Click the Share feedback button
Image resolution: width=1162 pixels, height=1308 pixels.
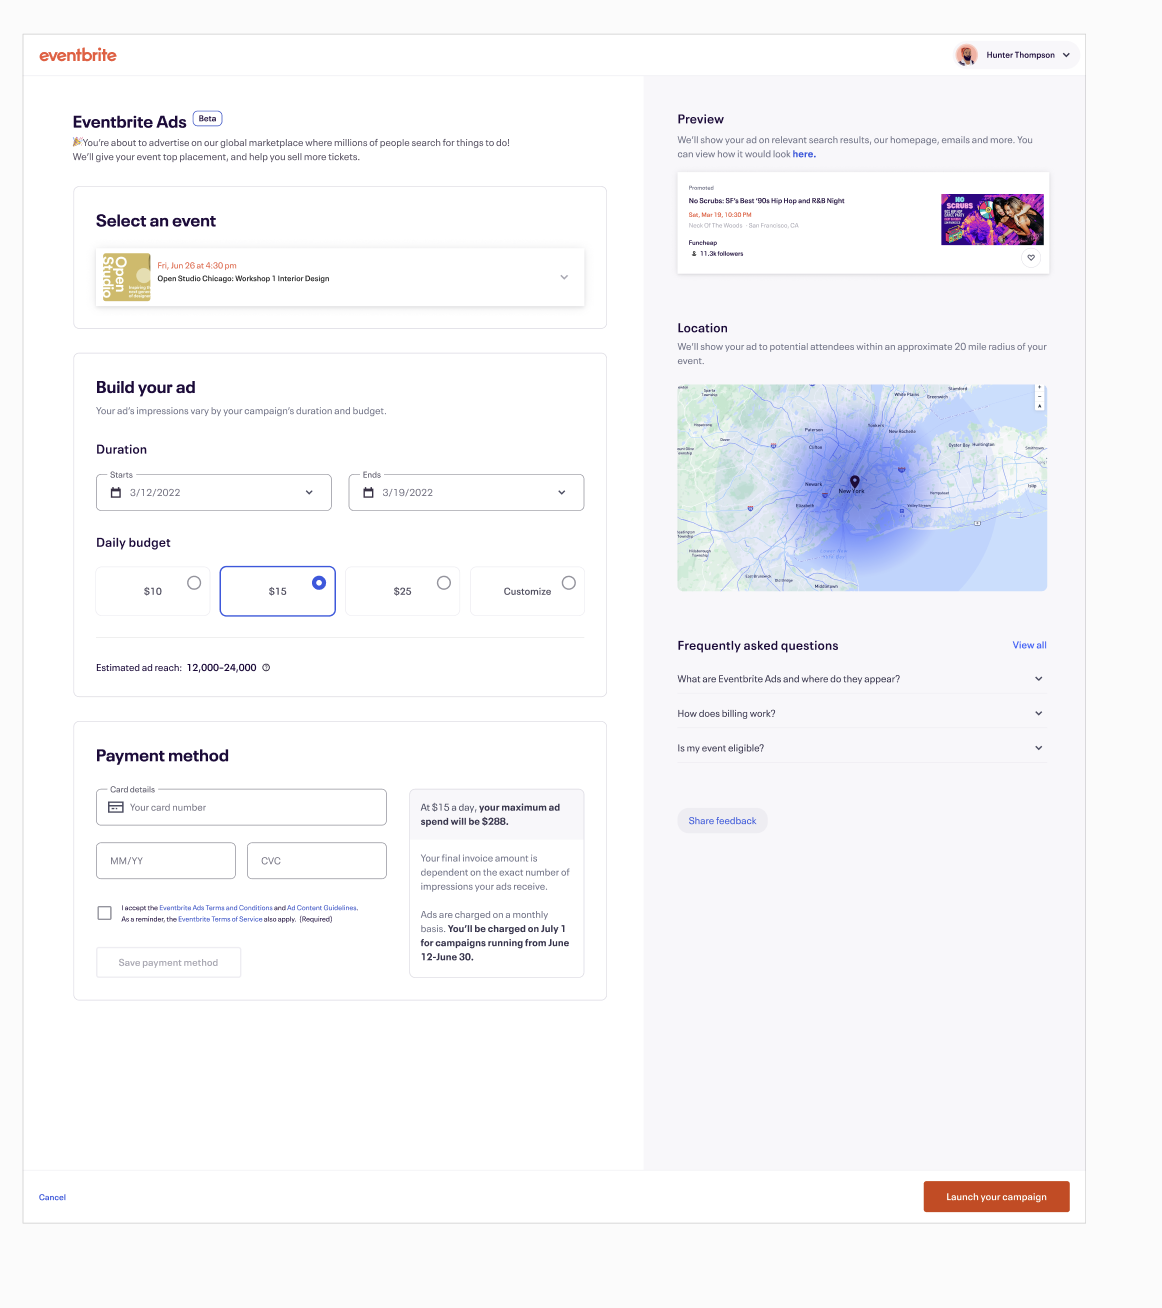coord(722,821)
